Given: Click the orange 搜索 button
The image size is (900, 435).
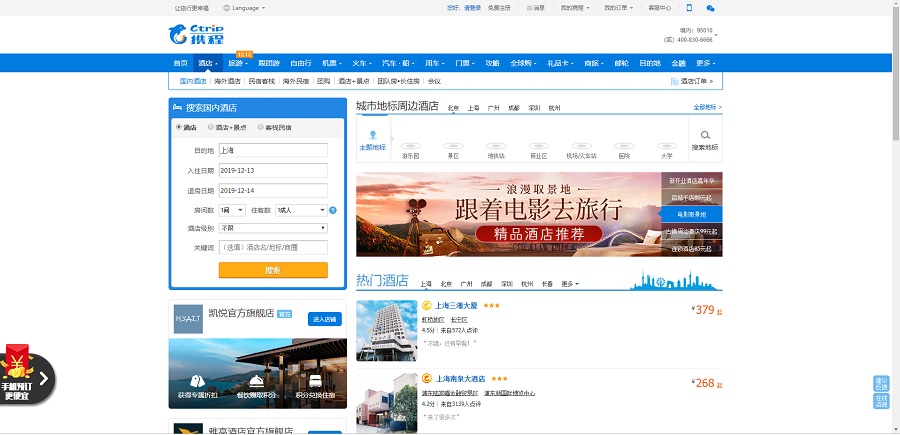Looking at the screenshot, I should 273,270.
